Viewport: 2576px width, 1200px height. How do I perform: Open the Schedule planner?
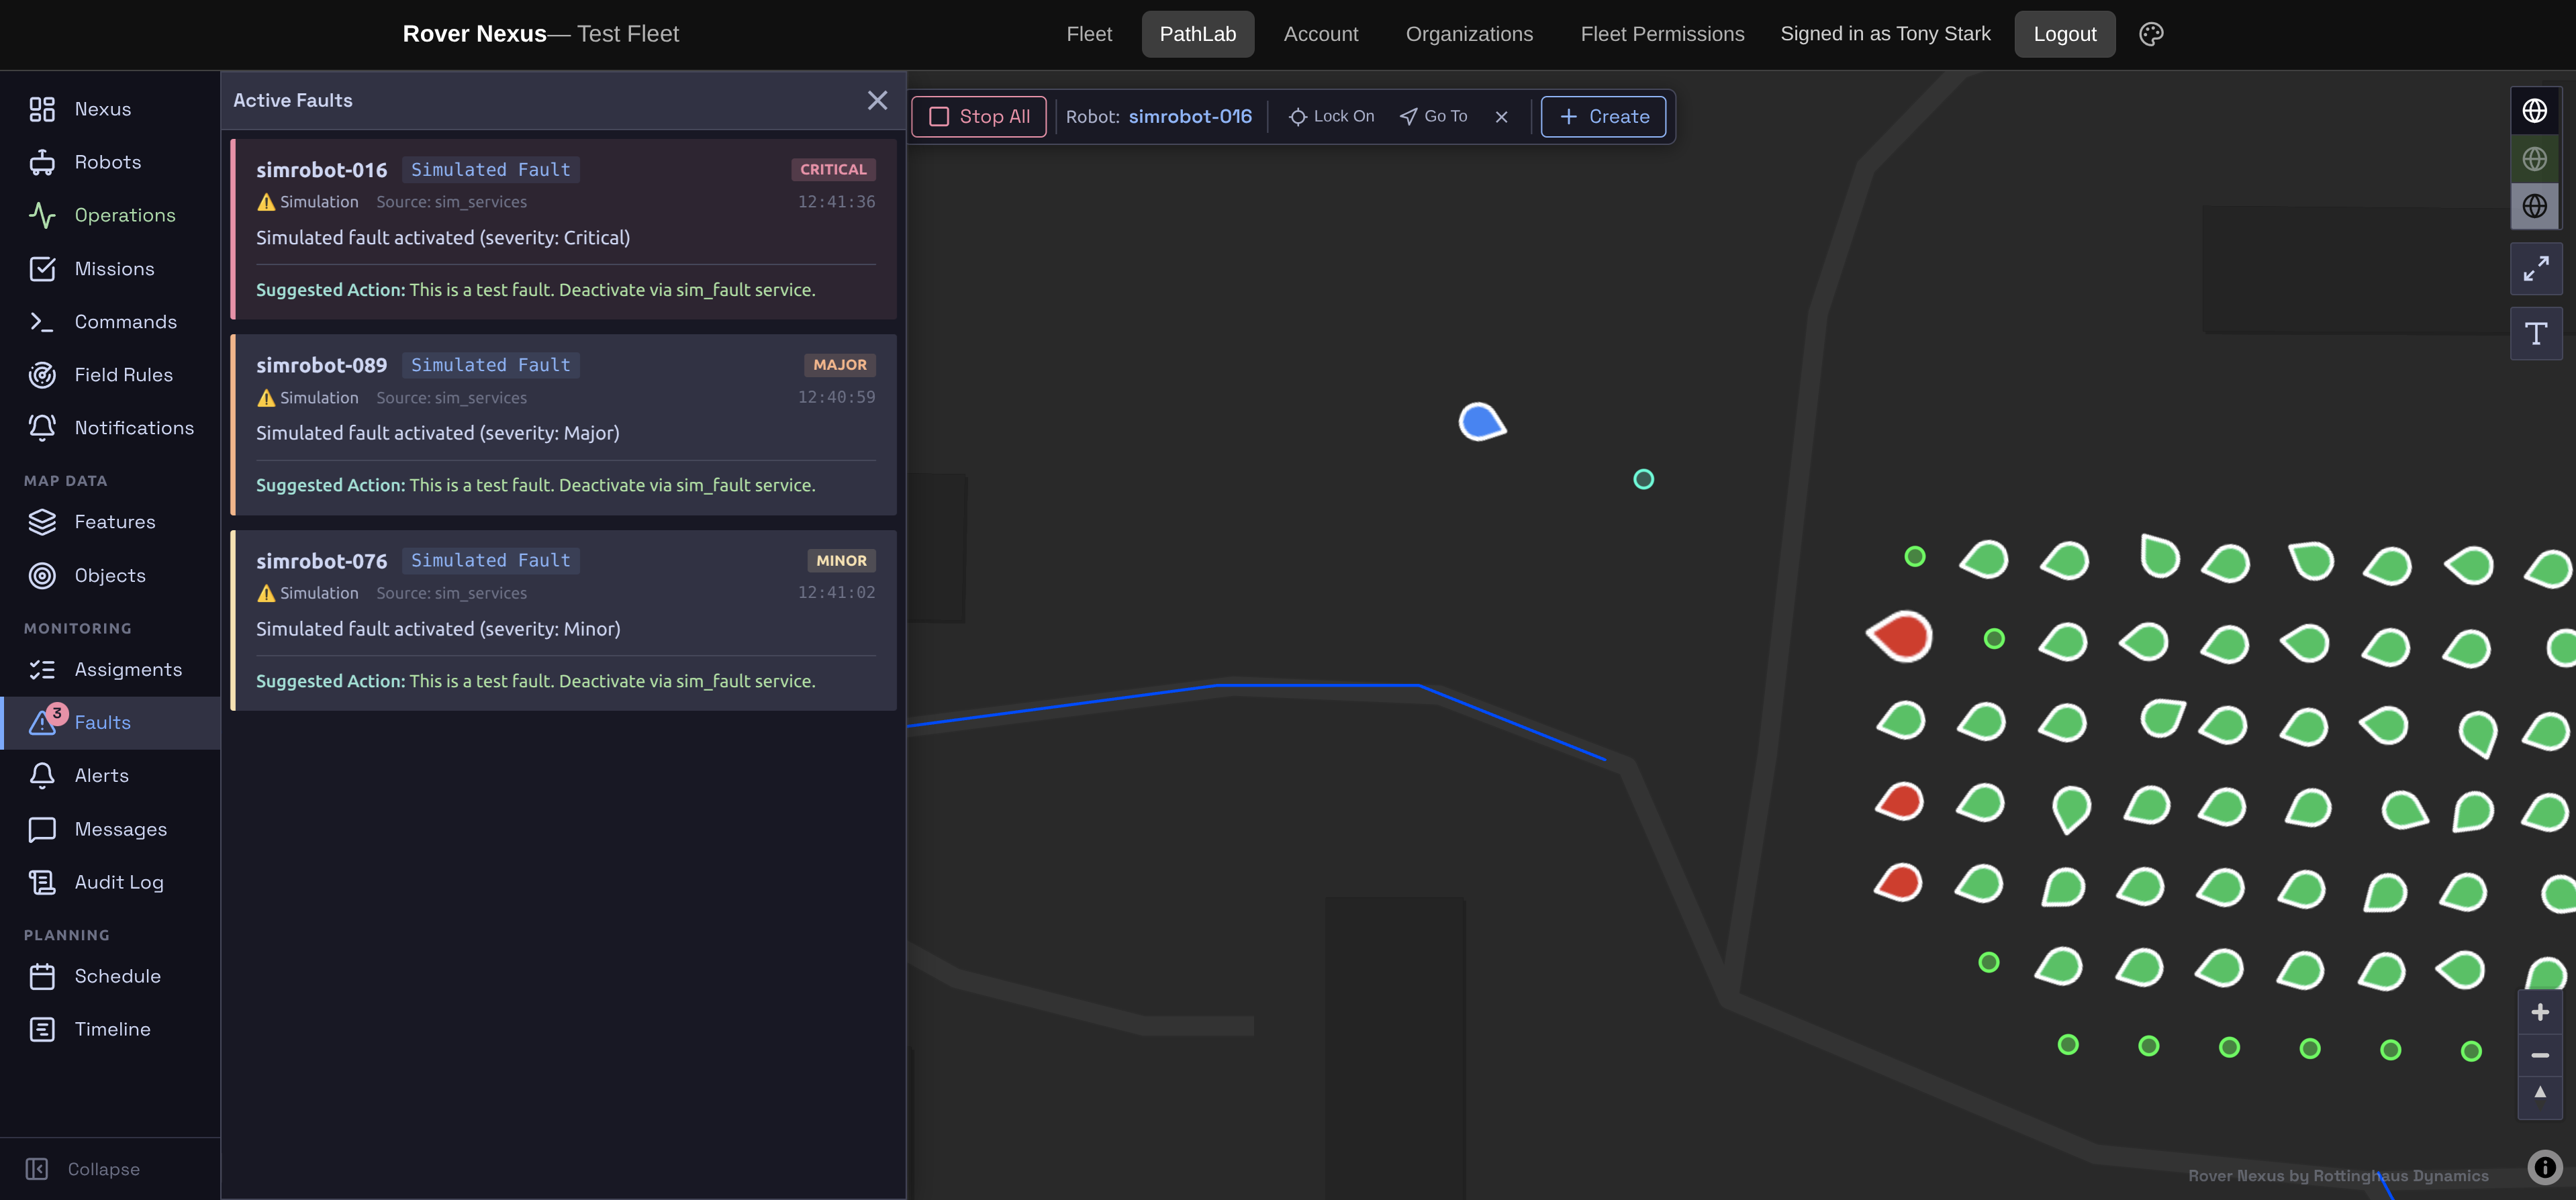tap(110, 976)
